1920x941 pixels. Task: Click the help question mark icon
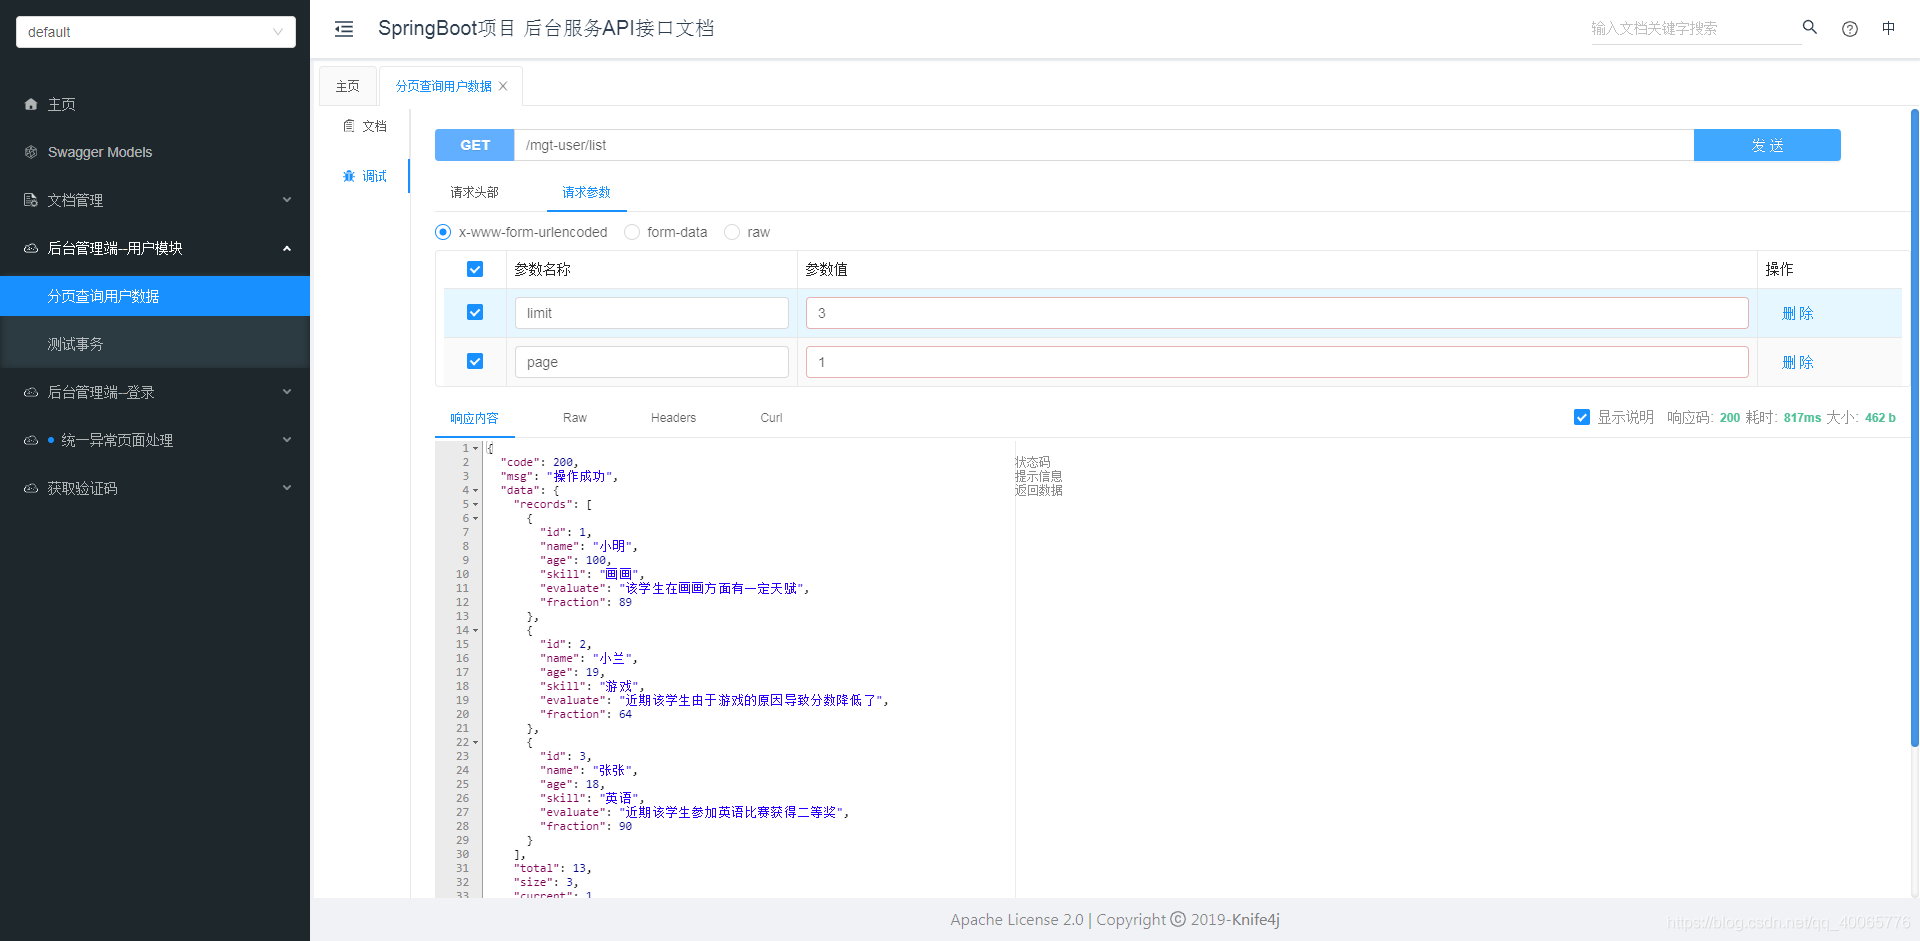point(1850,29)
